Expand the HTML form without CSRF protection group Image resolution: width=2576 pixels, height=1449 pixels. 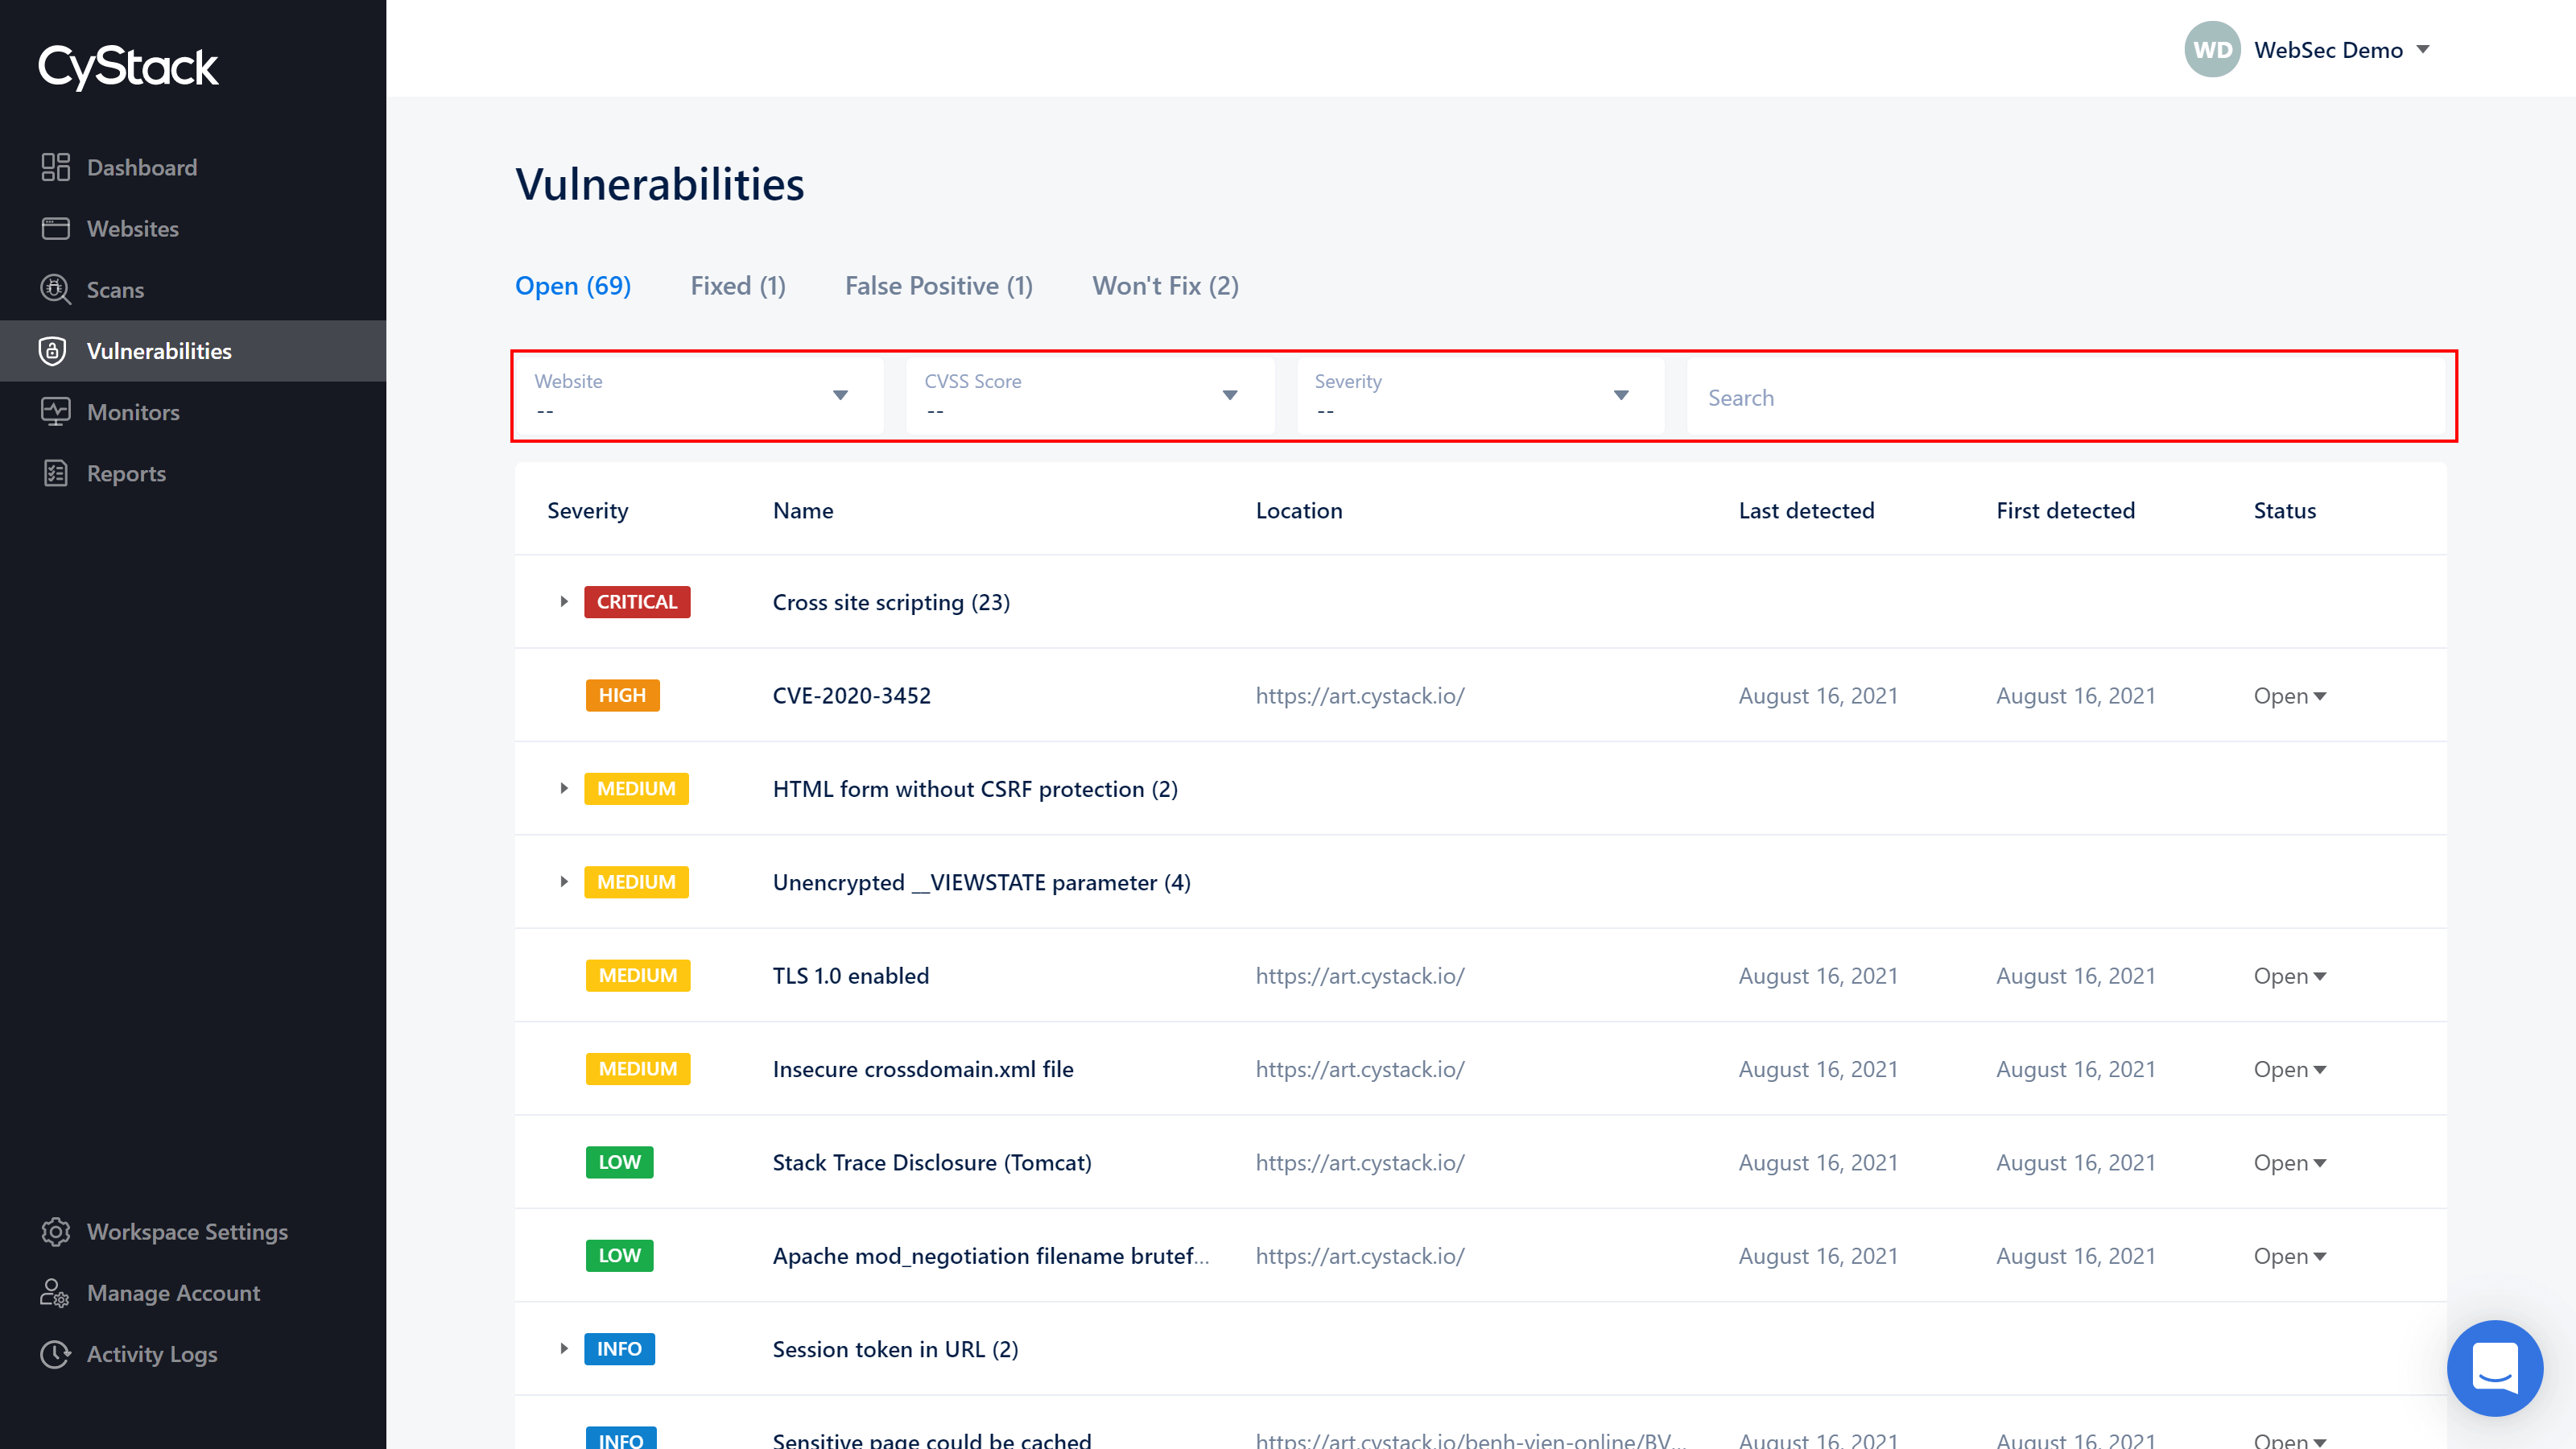[x=564, y=789]
